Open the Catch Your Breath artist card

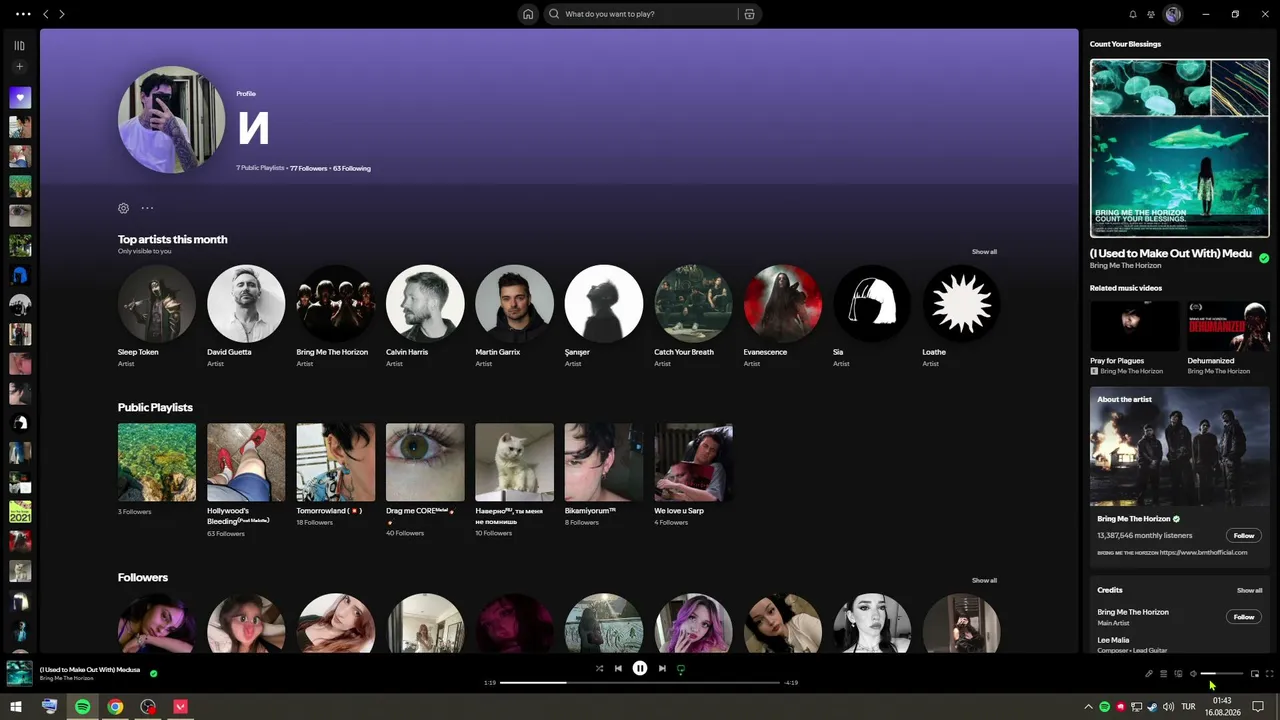click(693, 316)
